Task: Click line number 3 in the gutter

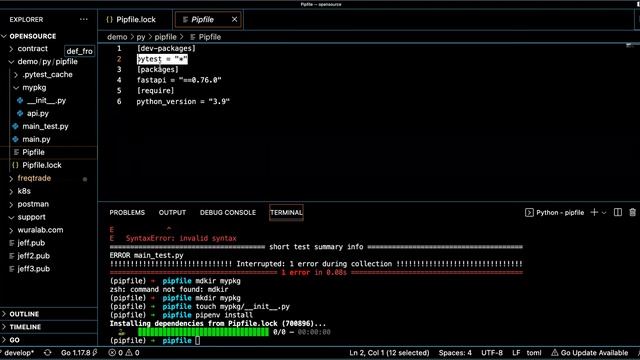Action: pyautogui.click(x=119, y=69)
